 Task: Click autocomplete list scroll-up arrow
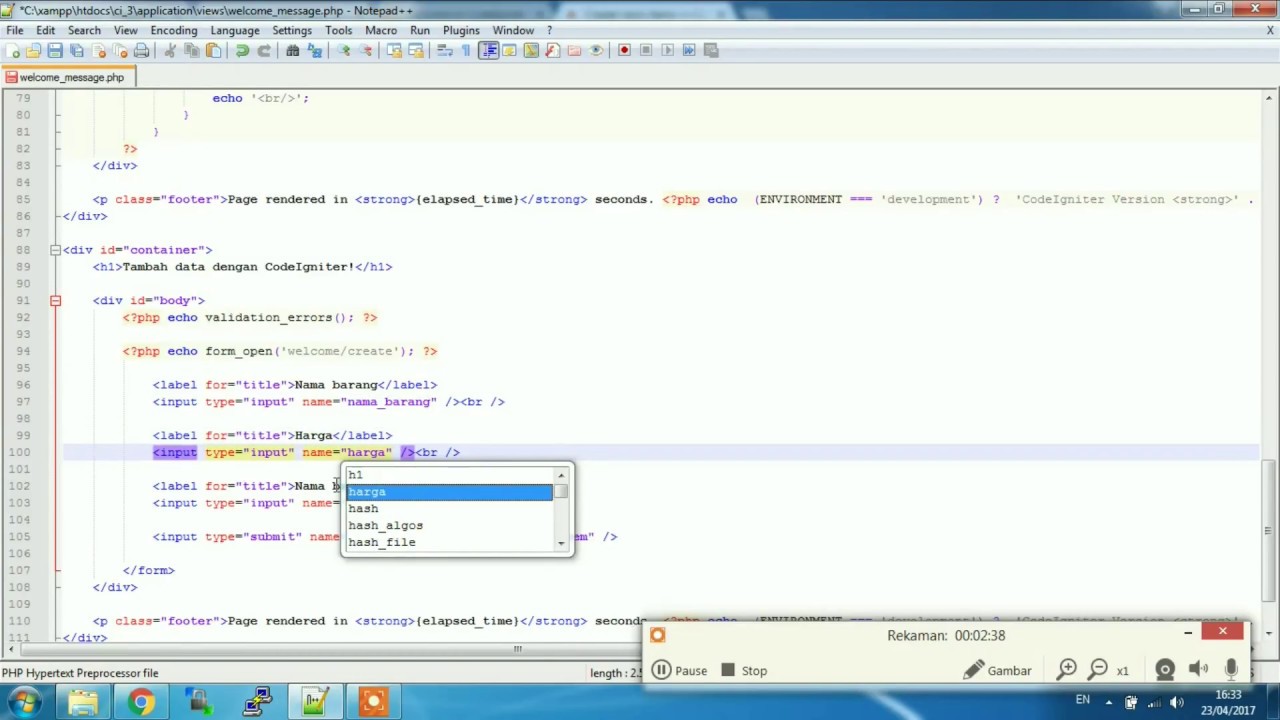[x=561, y=475]
